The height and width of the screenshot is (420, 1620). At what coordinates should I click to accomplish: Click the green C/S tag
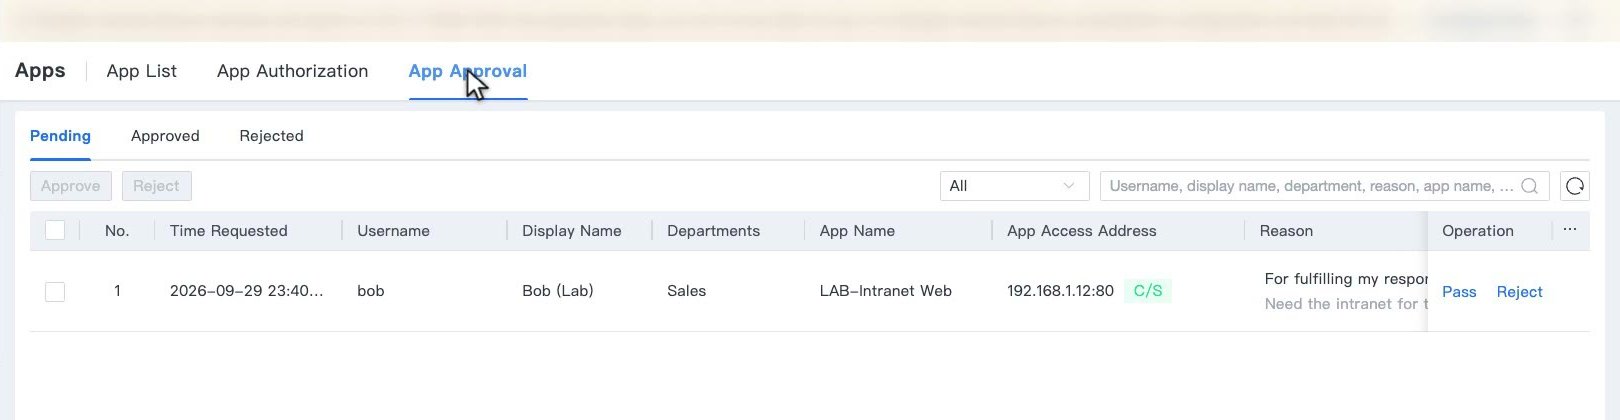point(1148,291)
